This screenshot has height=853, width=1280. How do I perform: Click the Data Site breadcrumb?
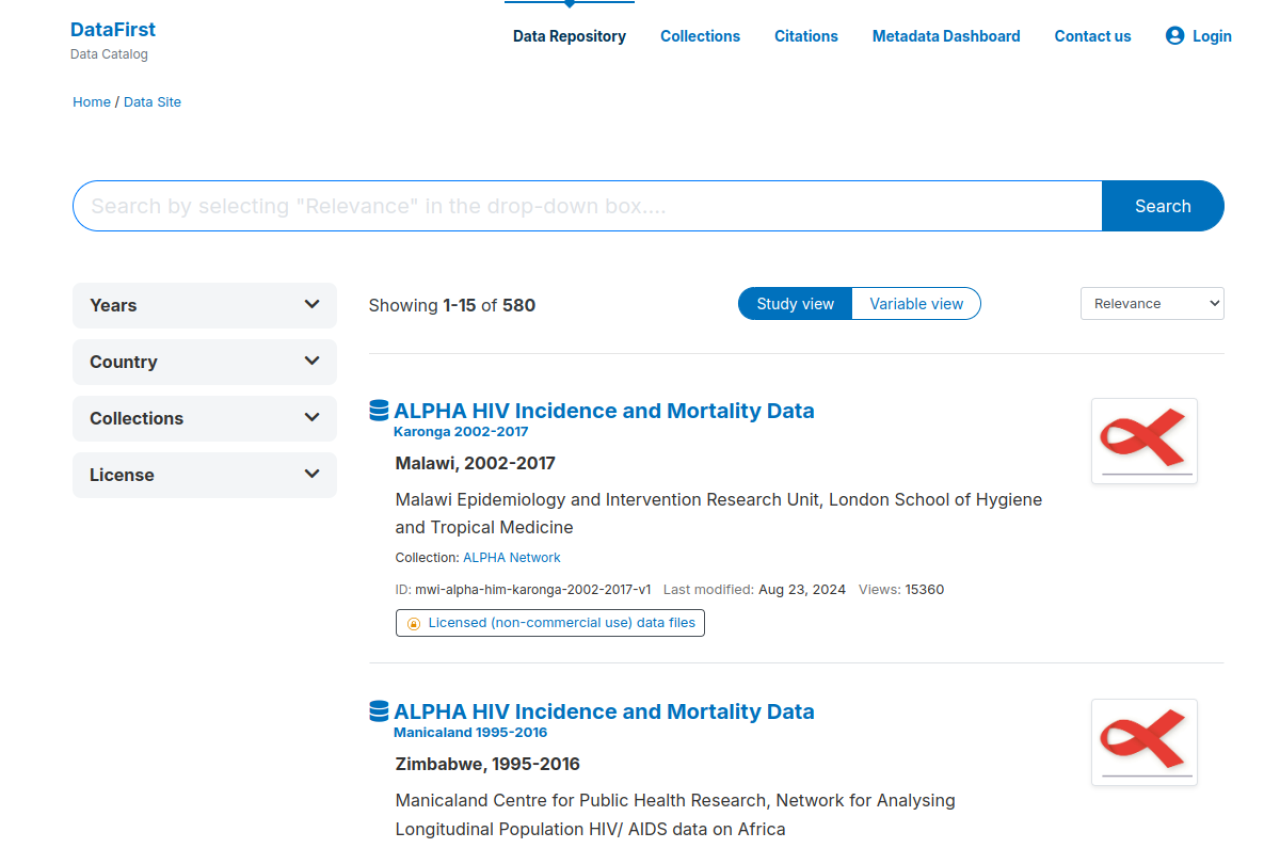click(x=153, y=102)
